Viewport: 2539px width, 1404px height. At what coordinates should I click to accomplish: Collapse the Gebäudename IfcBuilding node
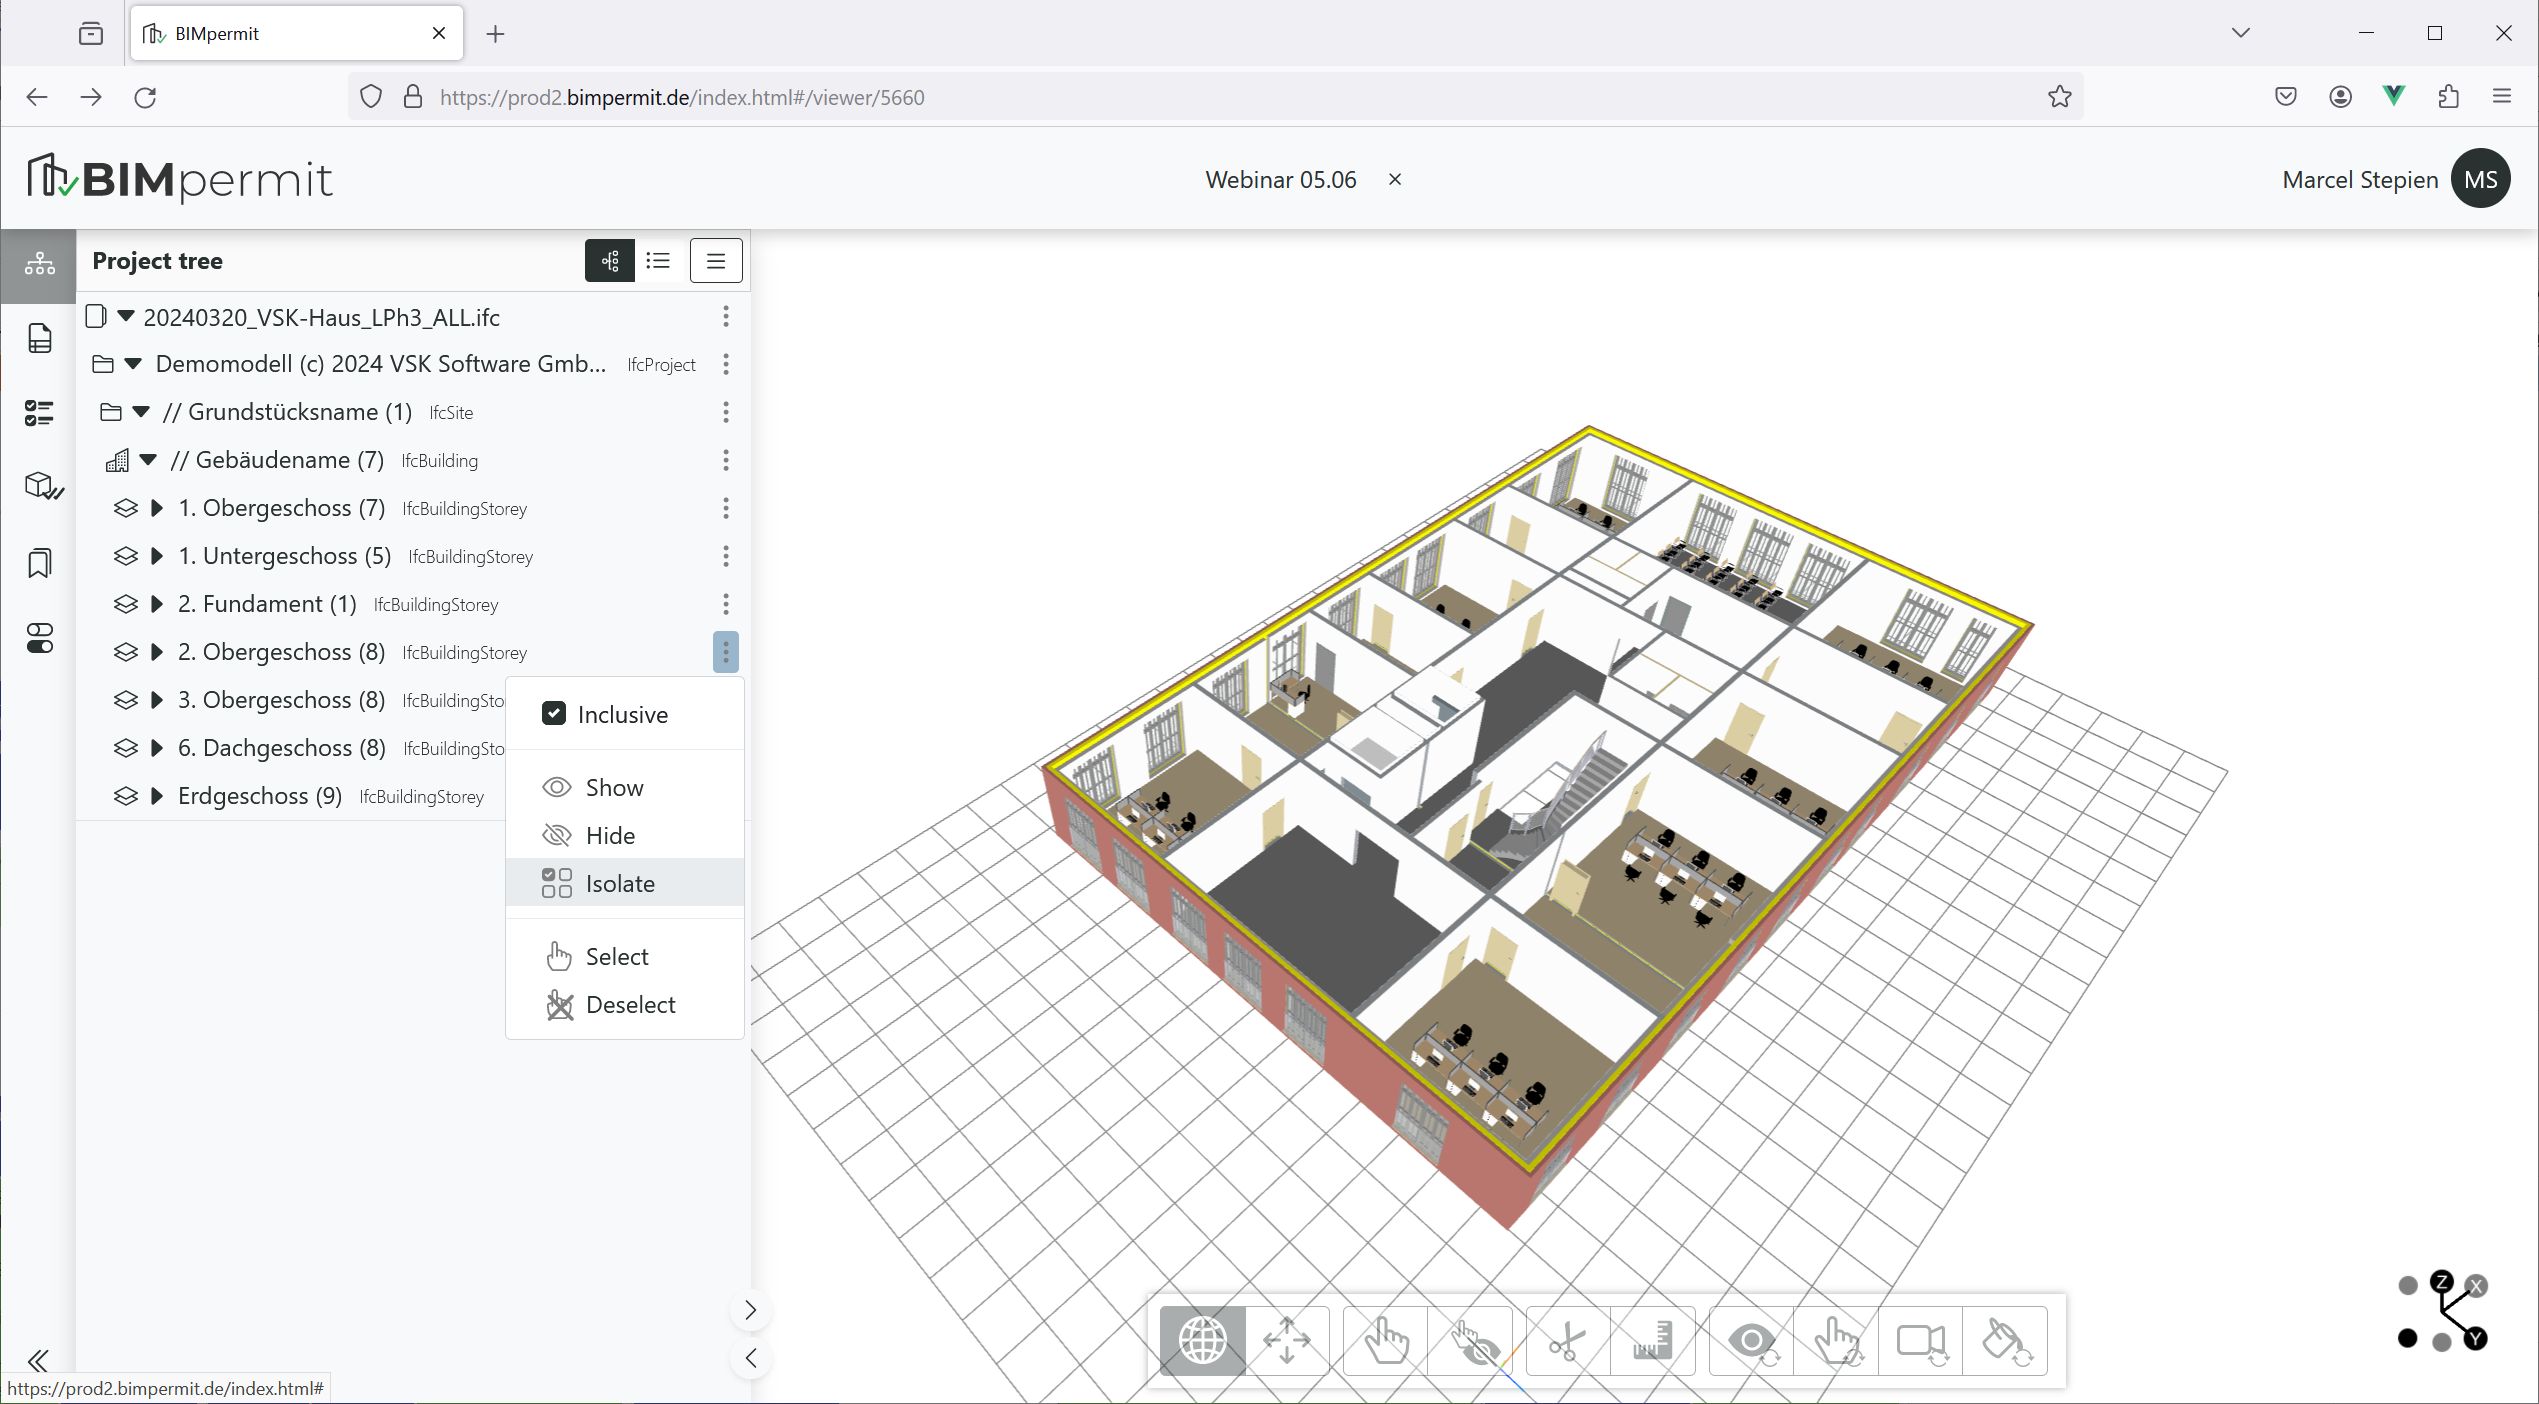coord(148,460)
